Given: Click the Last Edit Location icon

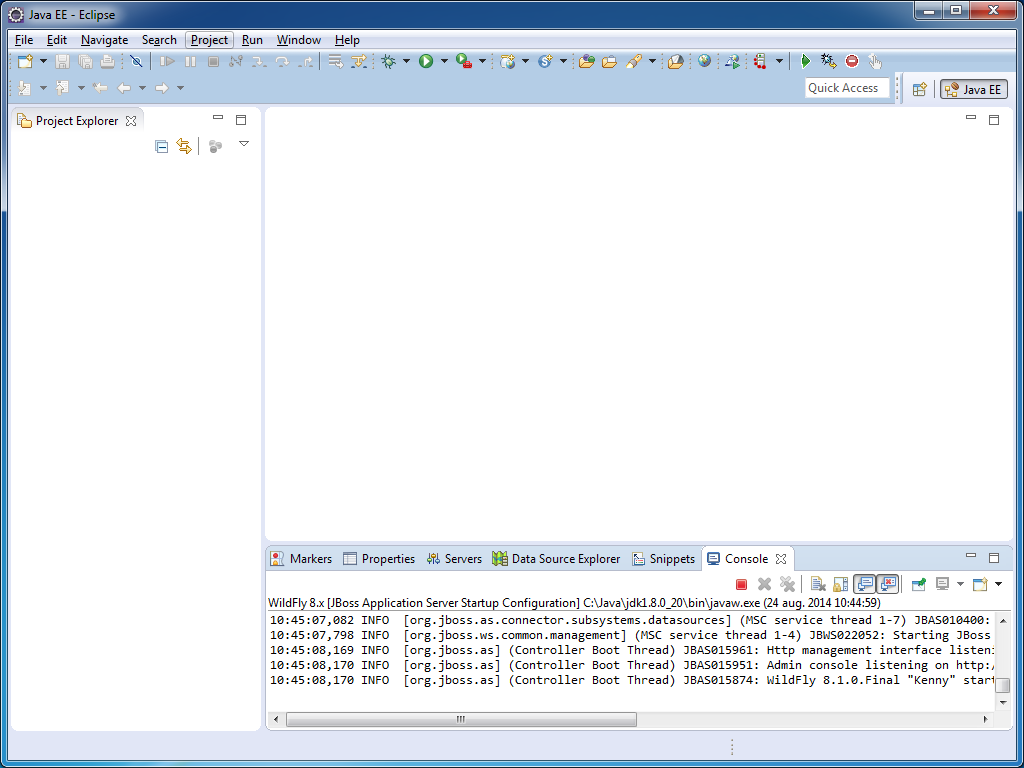Looking at the screenshot, I should (x=100, y=88).
